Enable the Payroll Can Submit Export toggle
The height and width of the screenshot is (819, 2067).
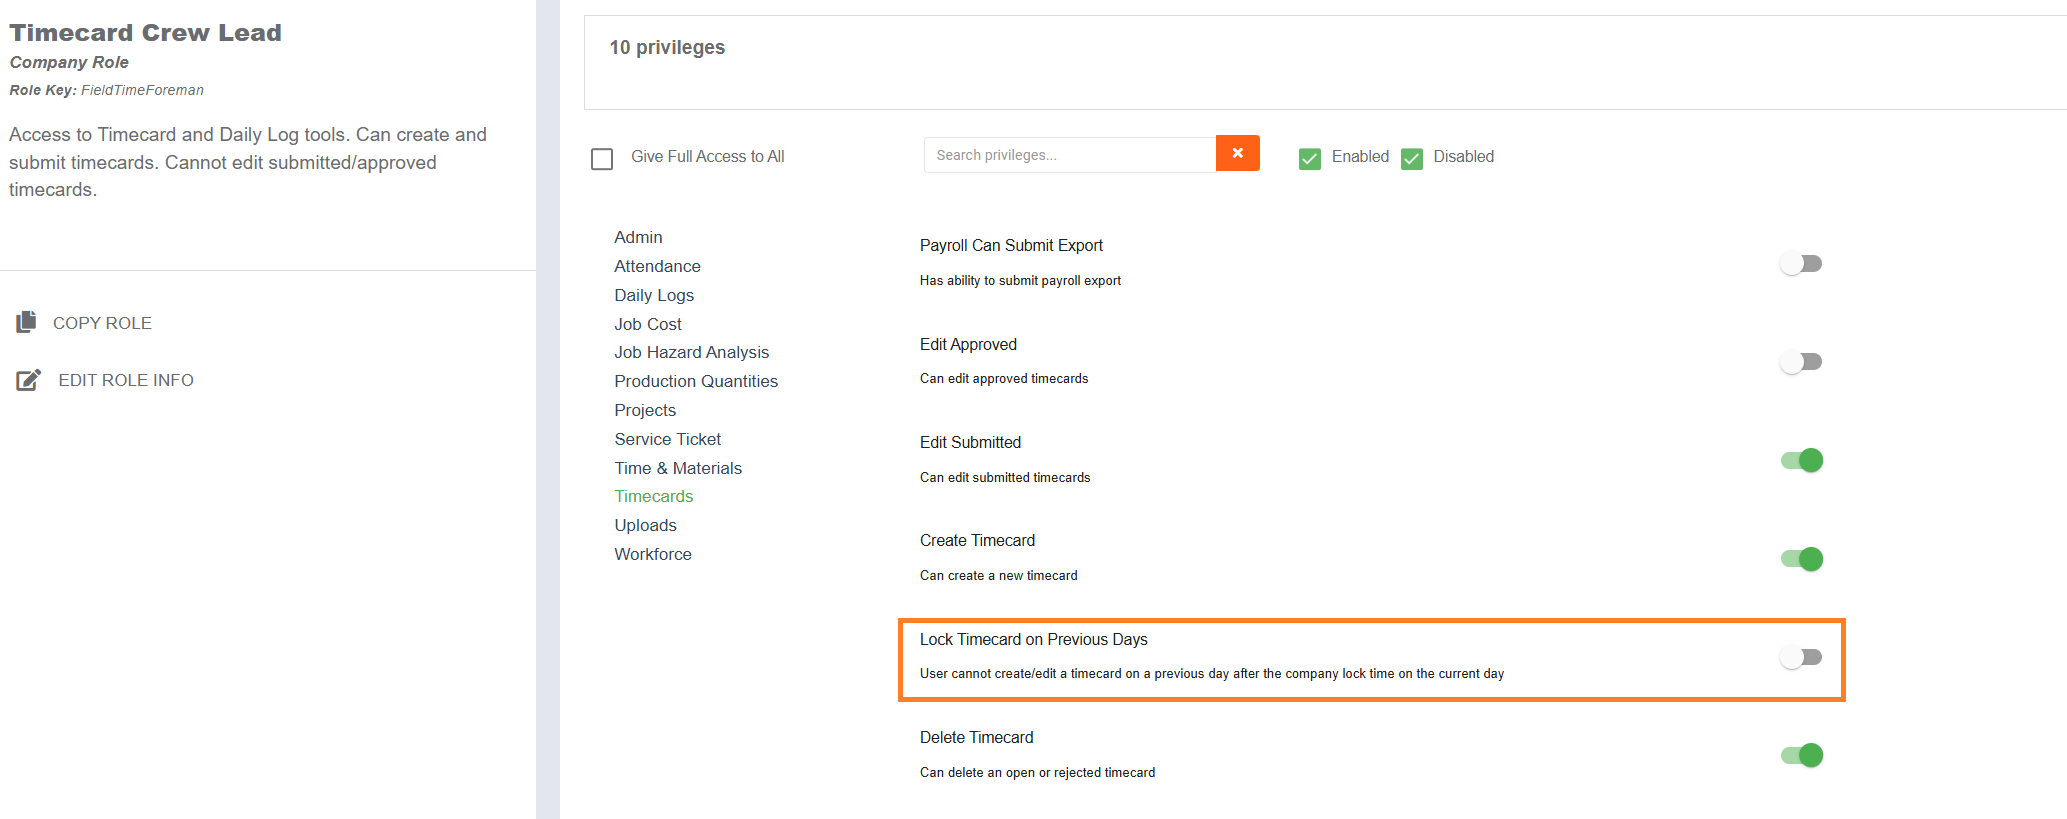[1801, 264]
